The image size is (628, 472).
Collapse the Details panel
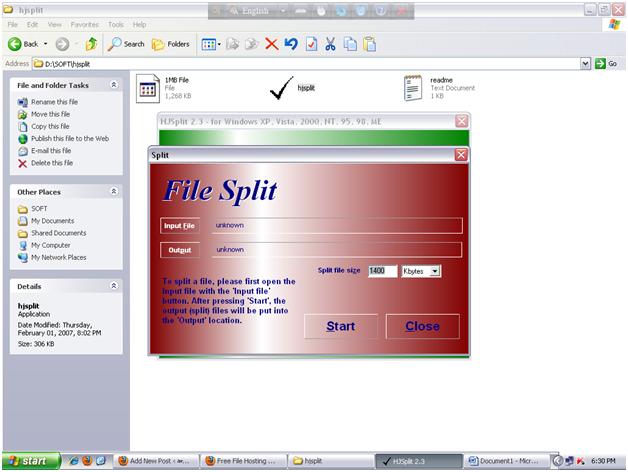click(x=114, y=286)
